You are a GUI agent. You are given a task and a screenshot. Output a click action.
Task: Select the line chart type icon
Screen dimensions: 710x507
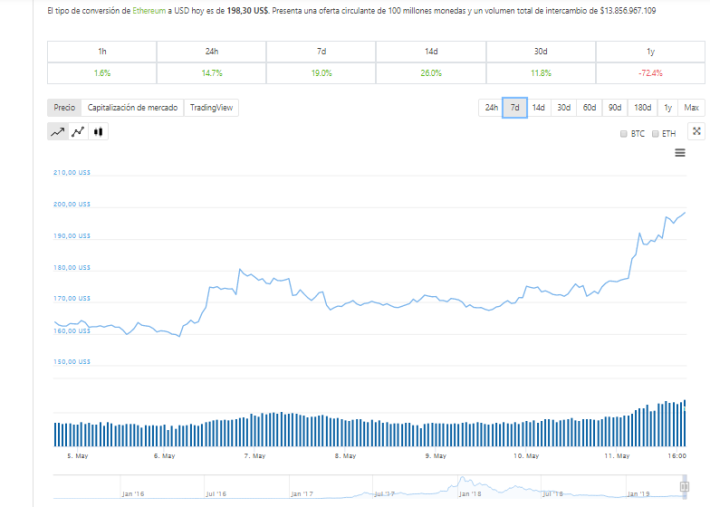[58, 131]
